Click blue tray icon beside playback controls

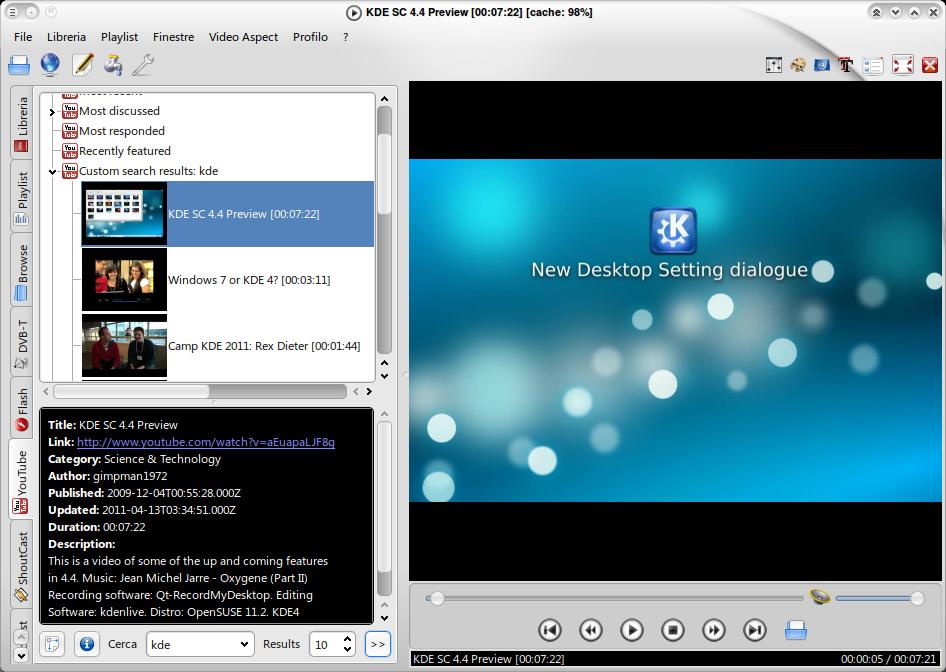(x=796, y=630)
